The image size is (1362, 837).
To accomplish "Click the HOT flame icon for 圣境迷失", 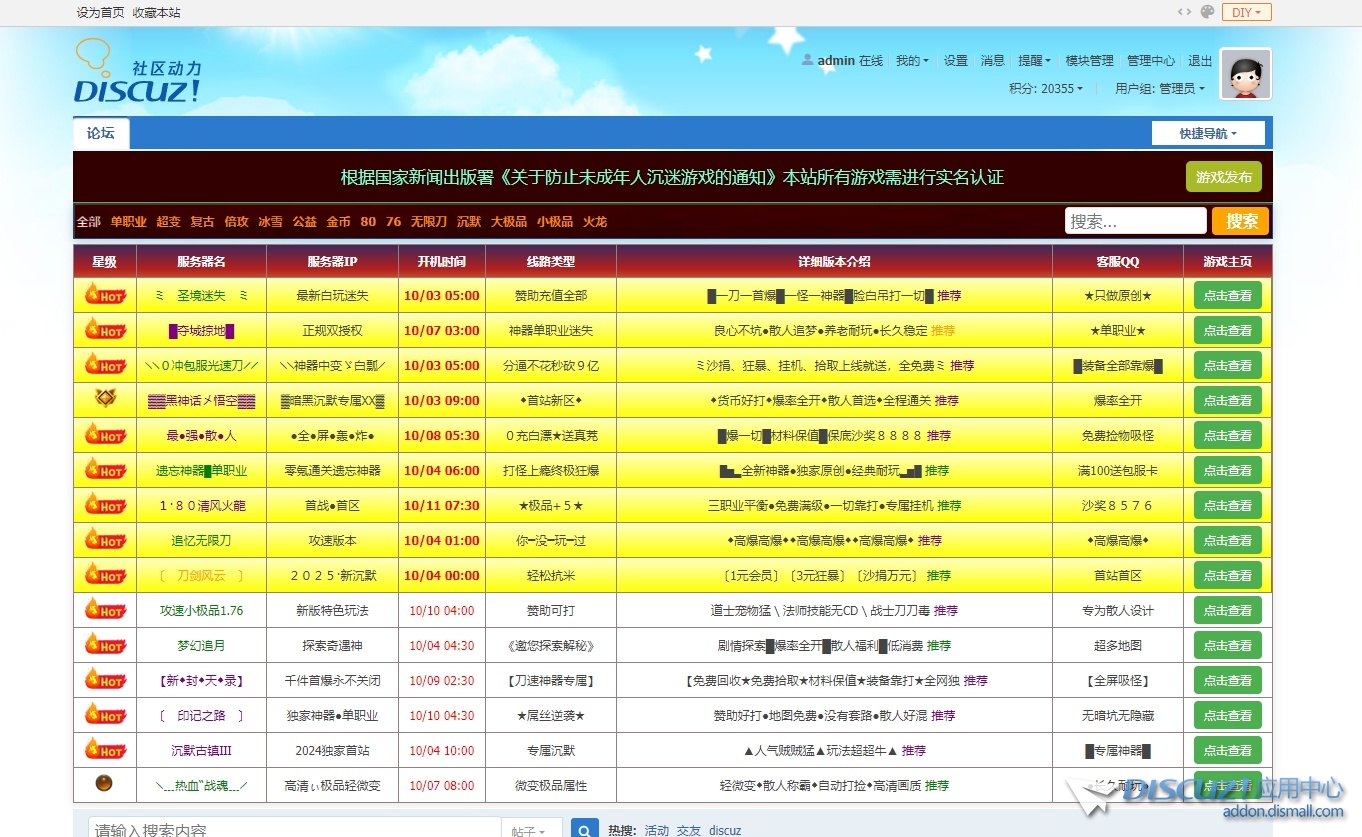I will (x=105, y=295).
